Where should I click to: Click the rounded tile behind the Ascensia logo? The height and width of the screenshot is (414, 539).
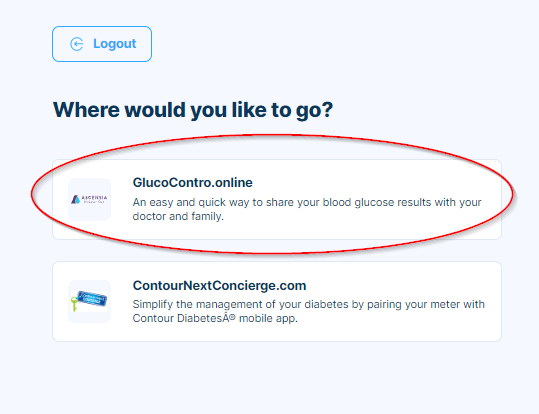(x=89, y=199)
